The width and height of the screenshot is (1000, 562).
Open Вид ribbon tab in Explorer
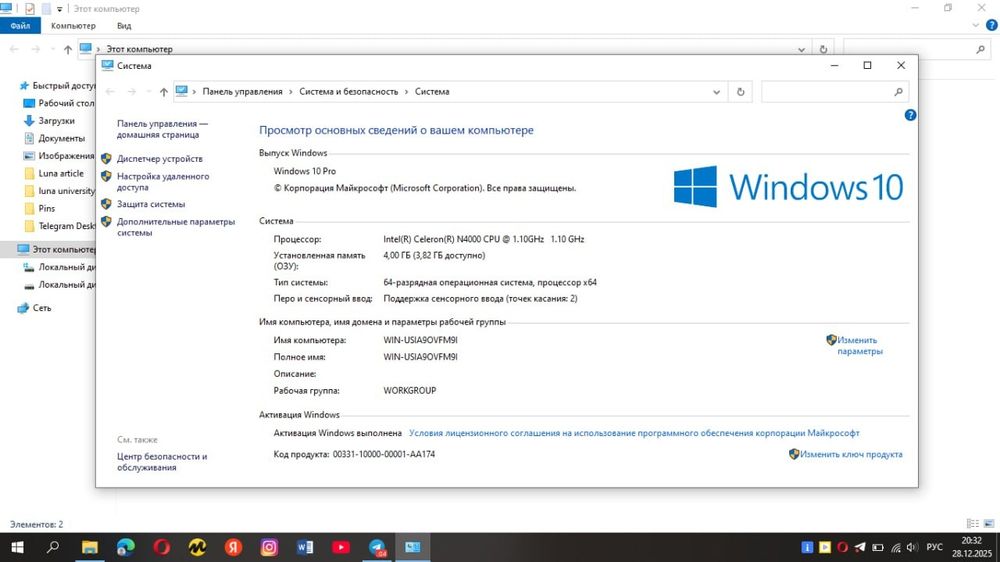tap(124, 26)
